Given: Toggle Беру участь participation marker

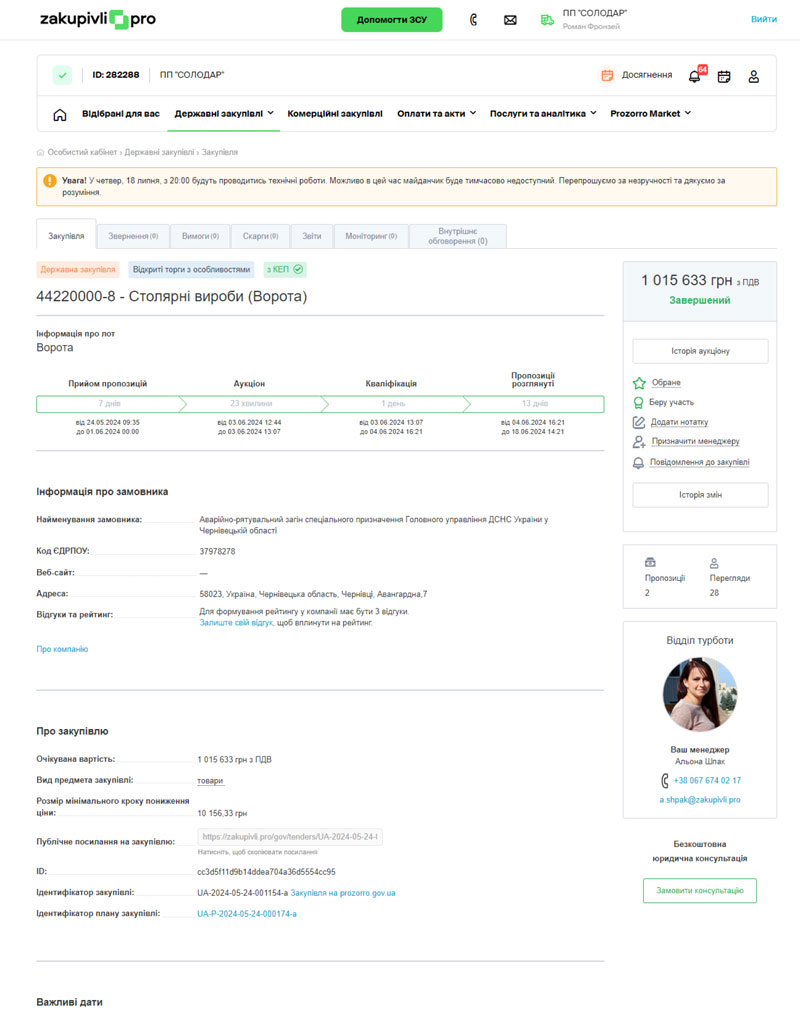Looking at the screenshot, I should click(639, 402).
